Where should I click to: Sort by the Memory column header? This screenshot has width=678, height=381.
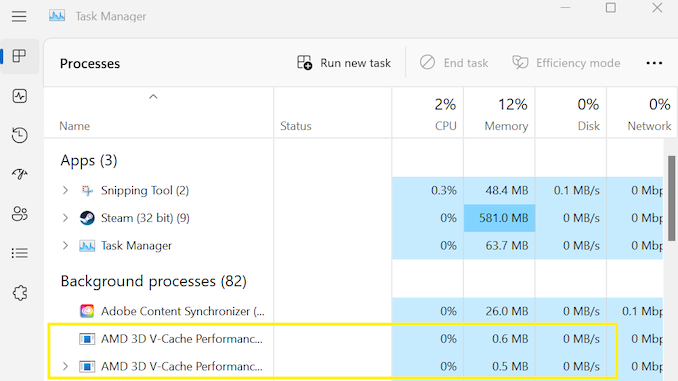pyautogui.click(x=499, y=113)
